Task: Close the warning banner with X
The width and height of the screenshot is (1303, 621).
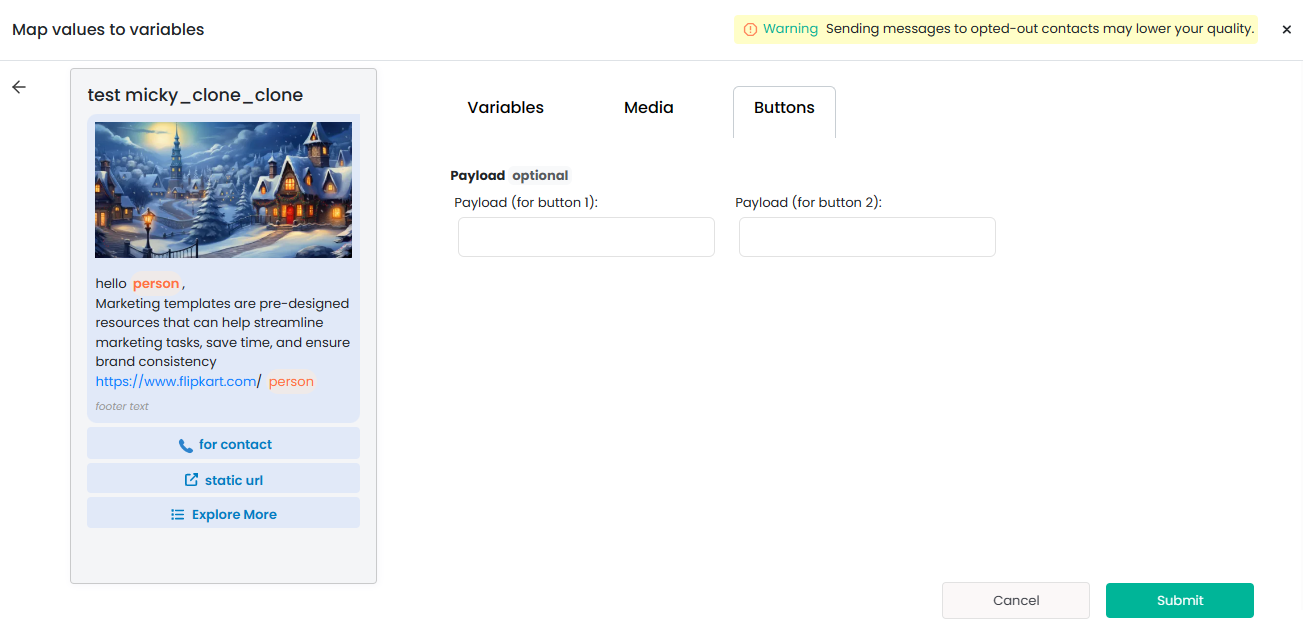Action: click(x=1286, y=30)
